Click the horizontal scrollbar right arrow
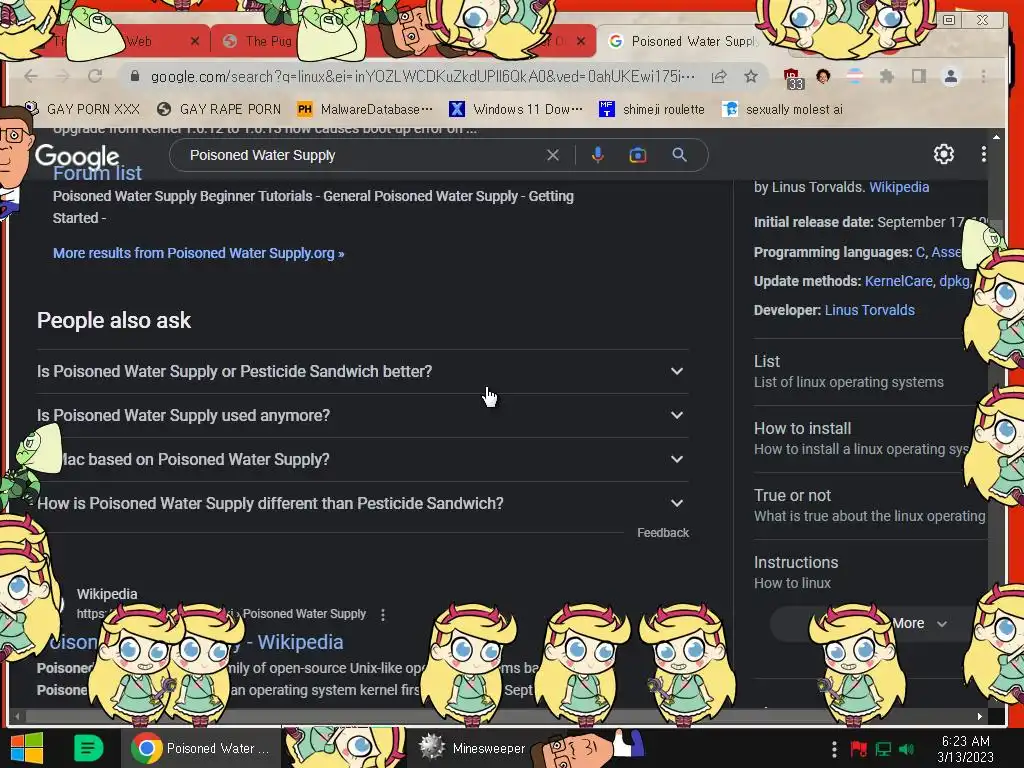This screenshot has height=768, width=1024. [x=980, y=716]
